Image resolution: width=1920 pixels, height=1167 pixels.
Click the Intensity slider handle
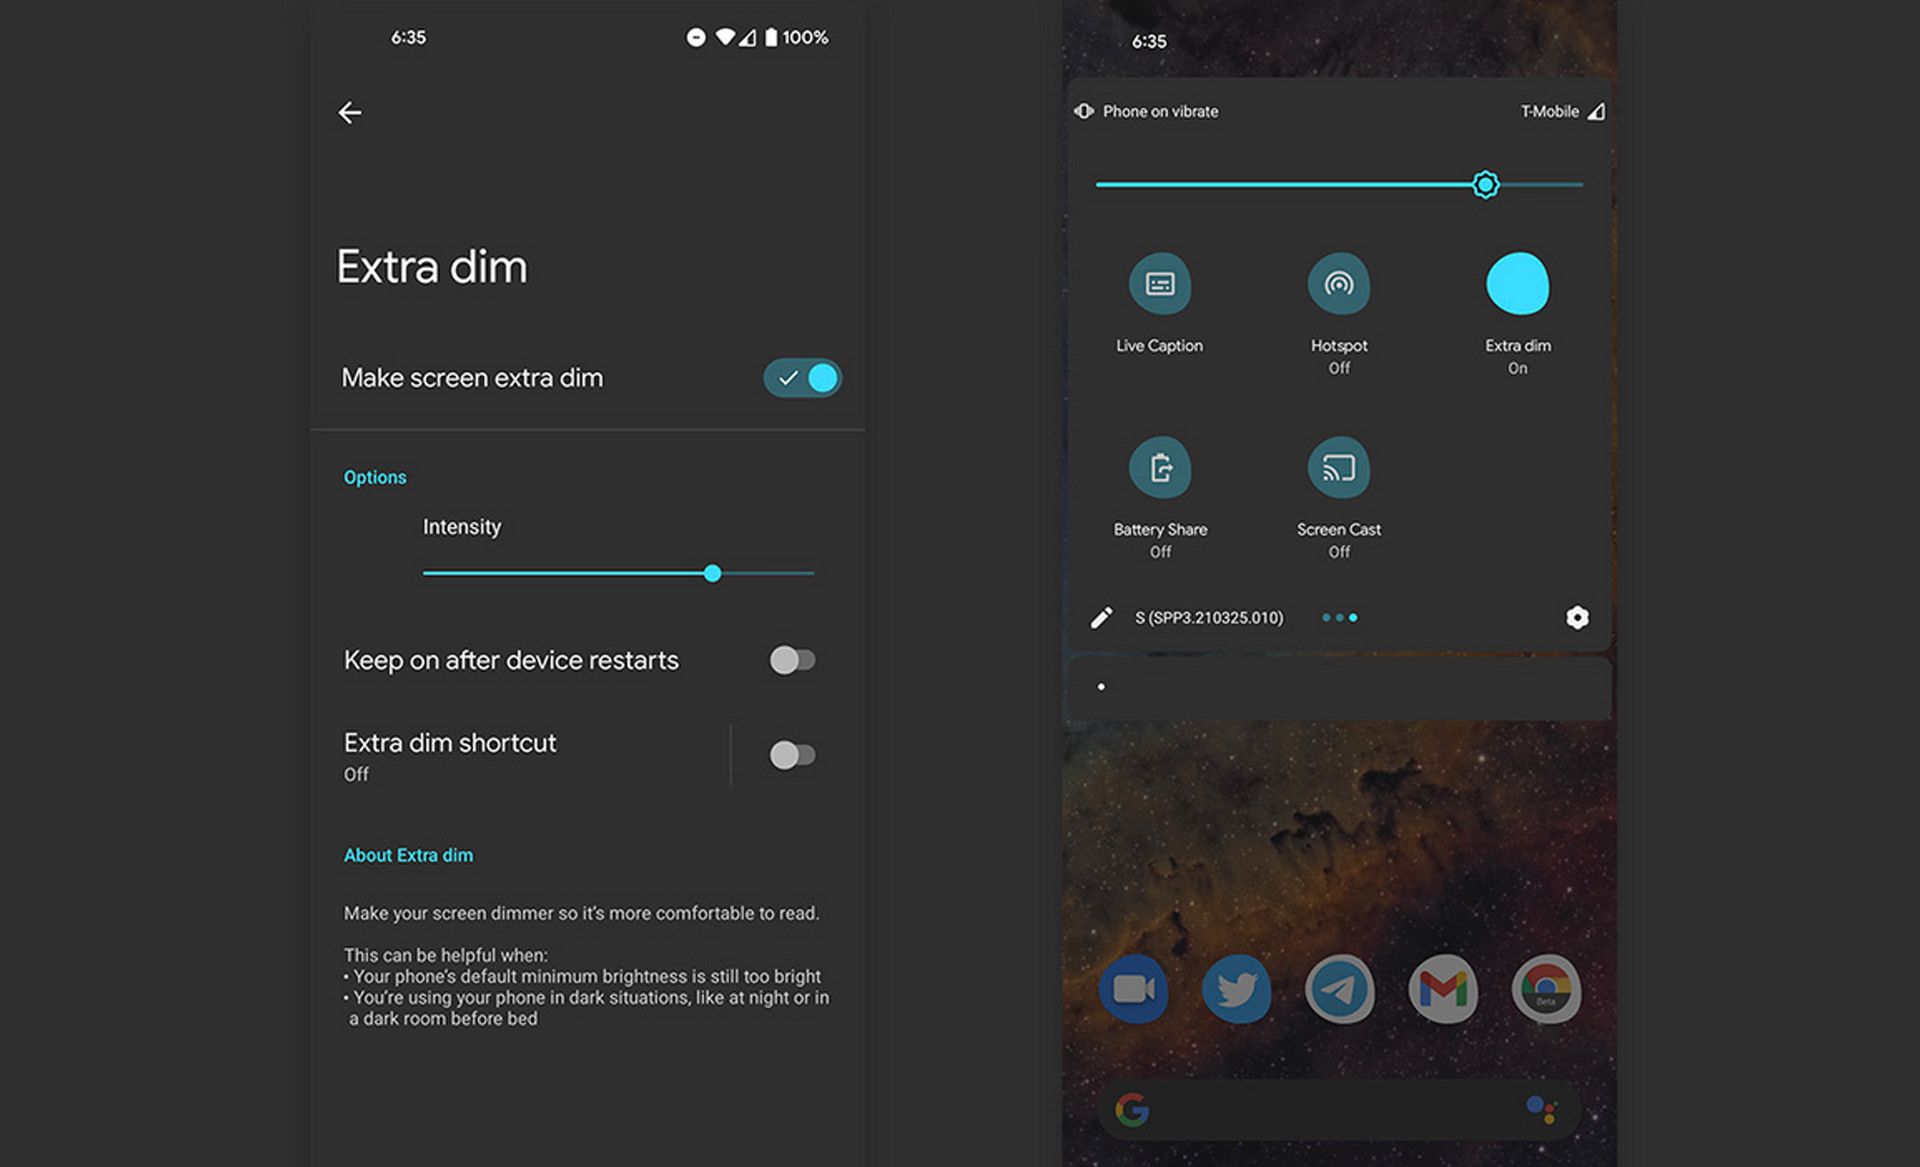point(712,574)
